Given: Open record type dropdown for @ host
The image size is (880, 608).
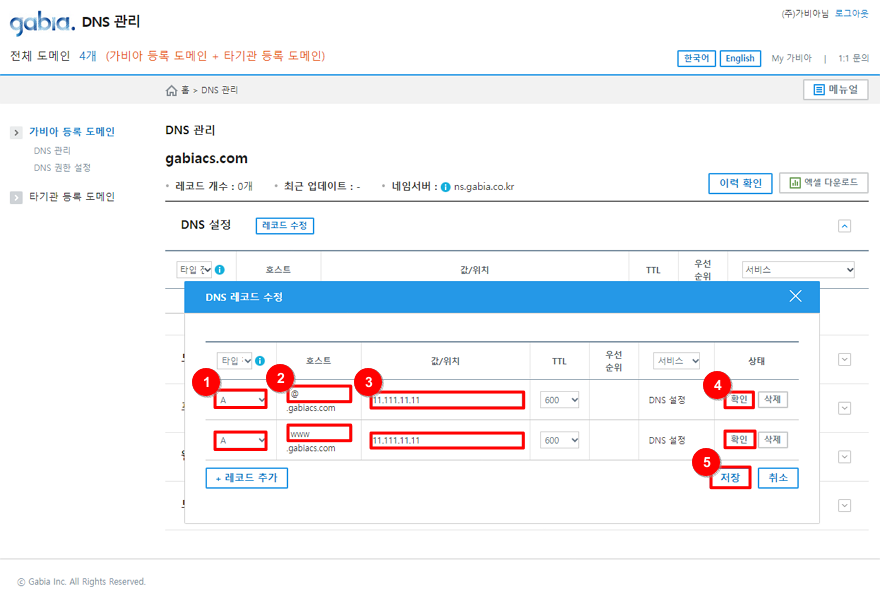Looking at the screenshot, I should click(x=241, y=400).
